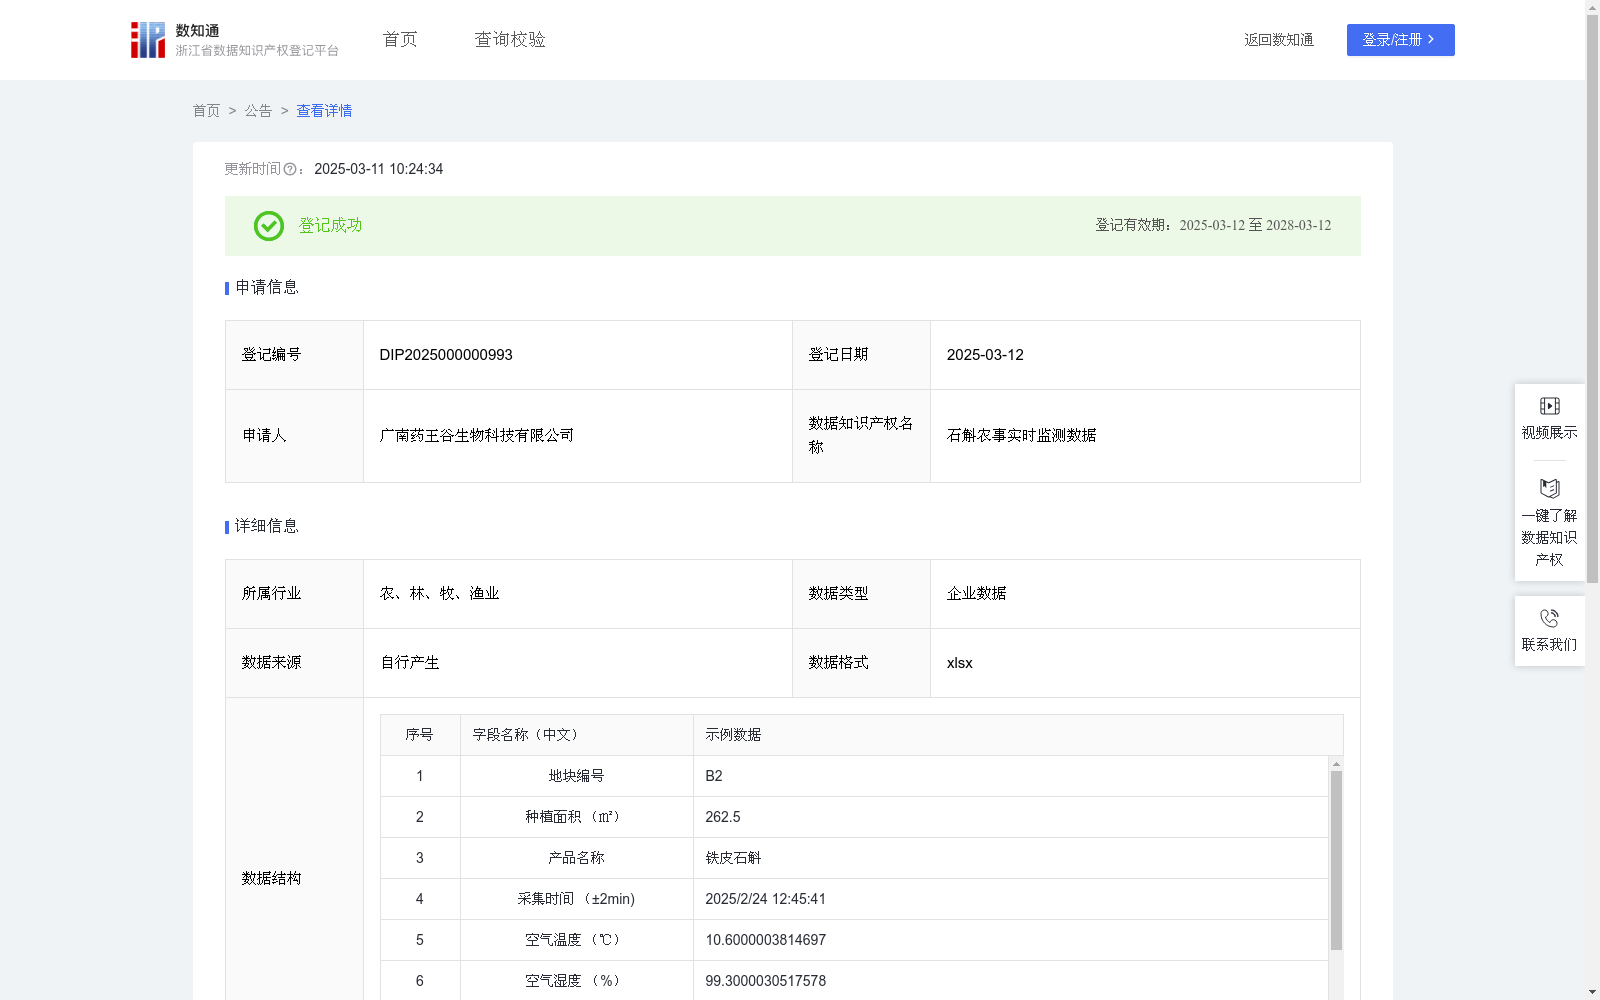The height and width of the screenshot is (1000, 1600).
Task: Click the data structure table scrollbar thumb
Action: [1336, 860]
